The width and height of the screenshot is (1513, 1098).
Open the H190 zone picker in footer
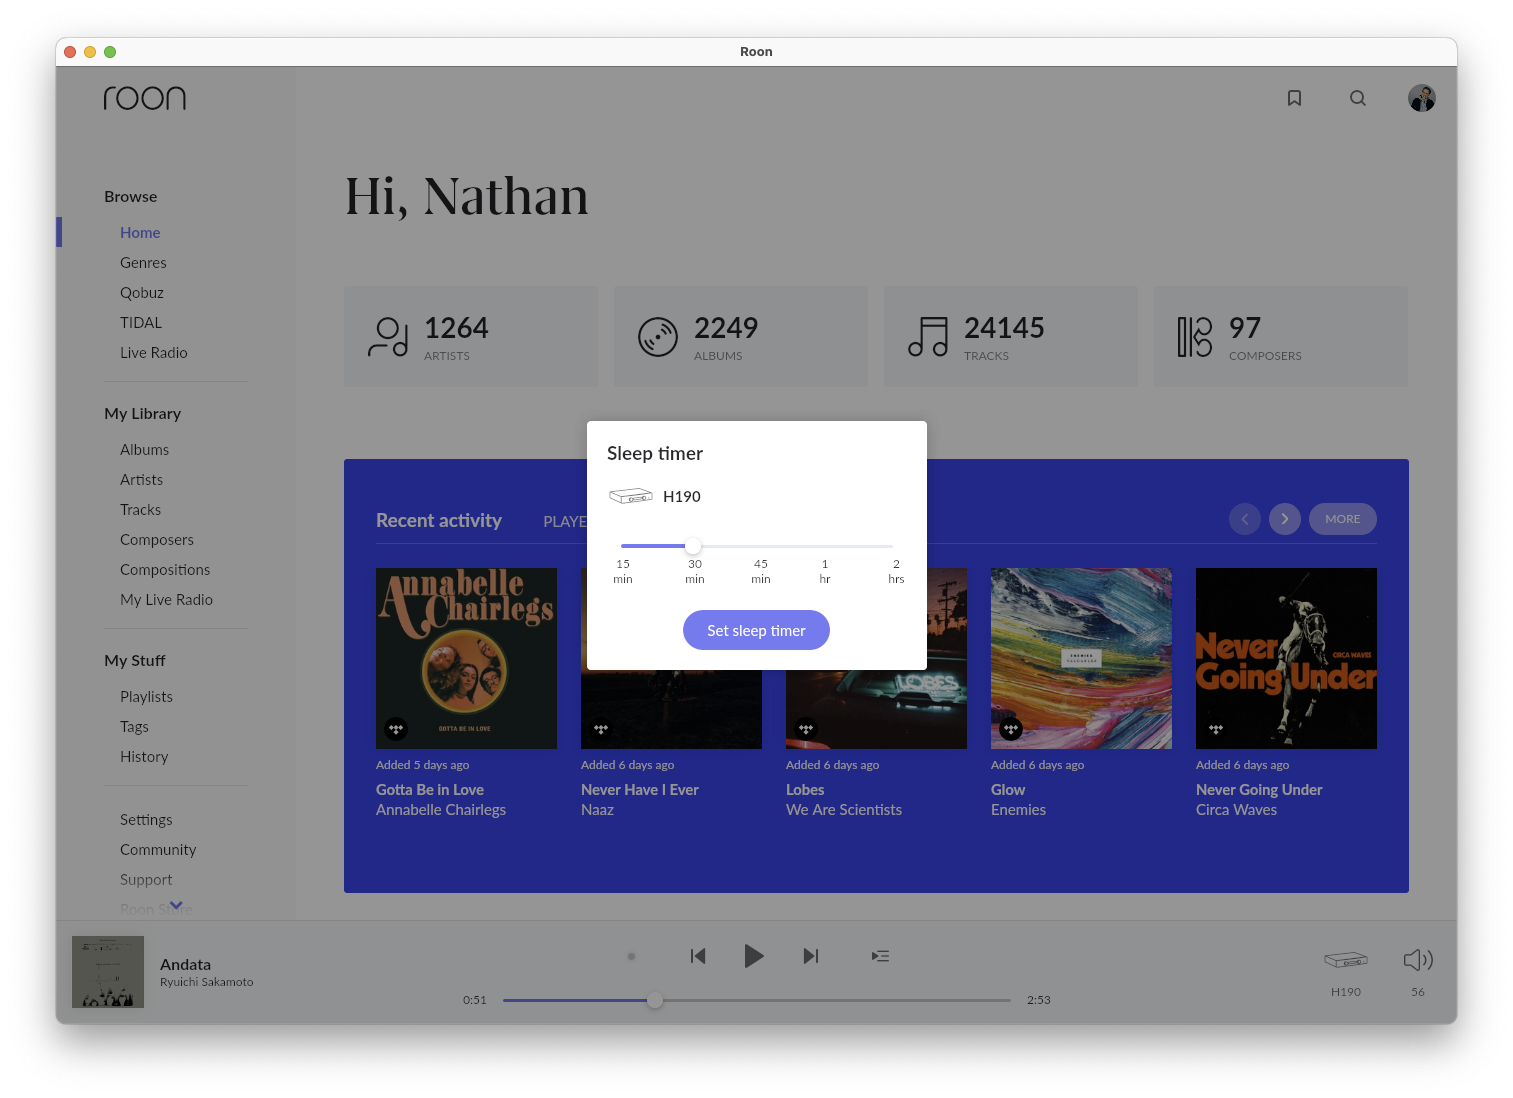point(1346,960)
